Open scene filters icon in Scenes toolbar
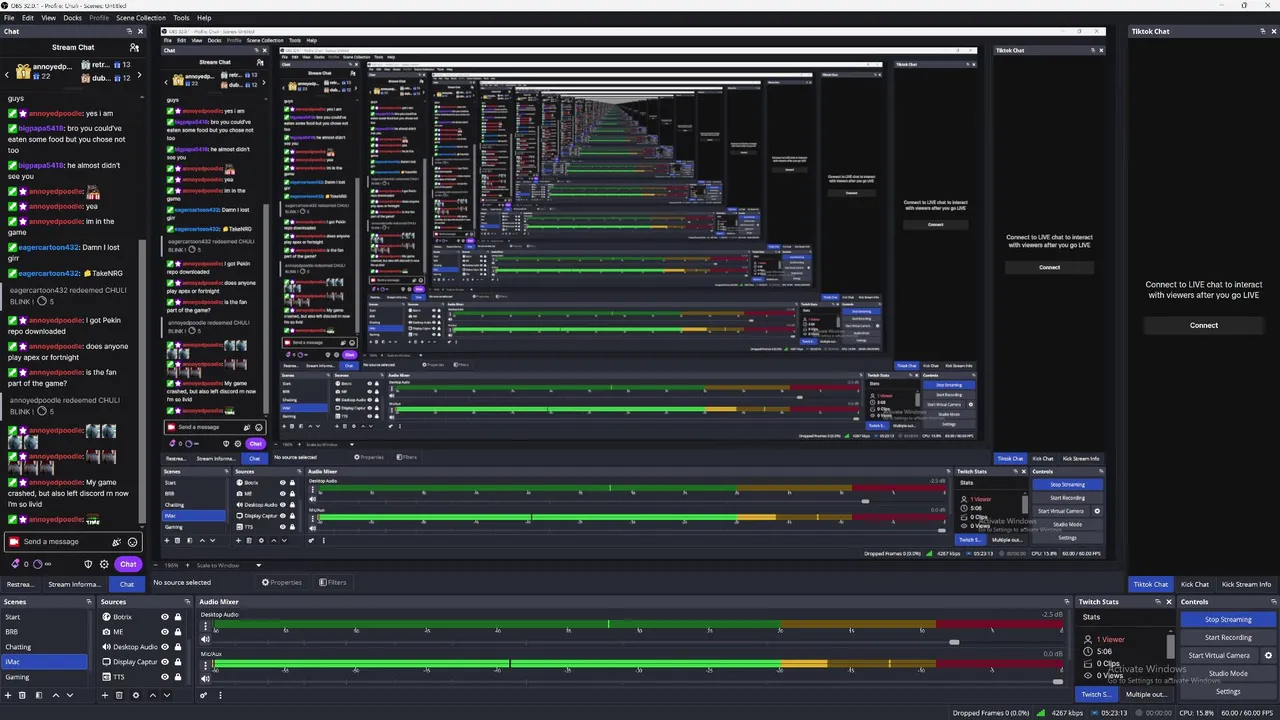1280x720 pixels. coord(39,695)
